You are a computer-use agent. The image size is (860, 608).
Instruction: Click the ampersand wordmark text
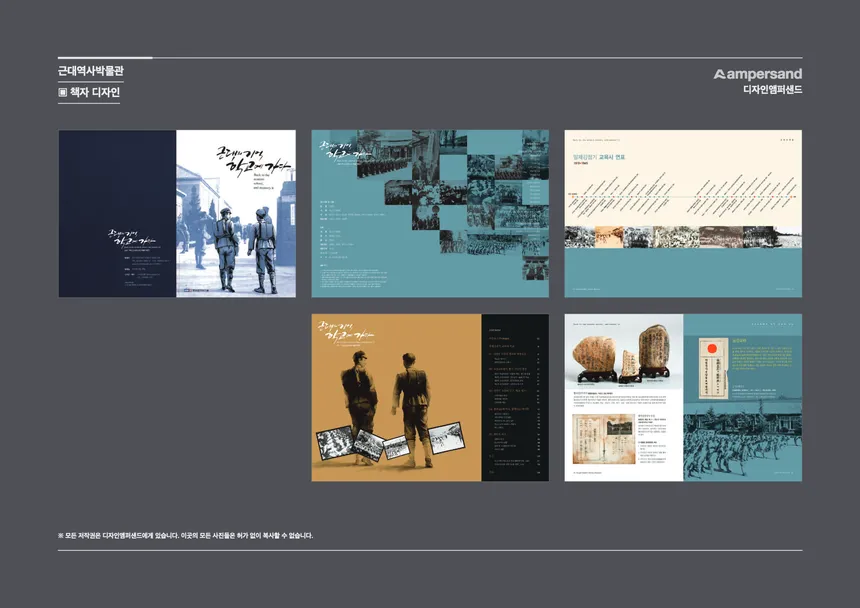pos(765,74)
